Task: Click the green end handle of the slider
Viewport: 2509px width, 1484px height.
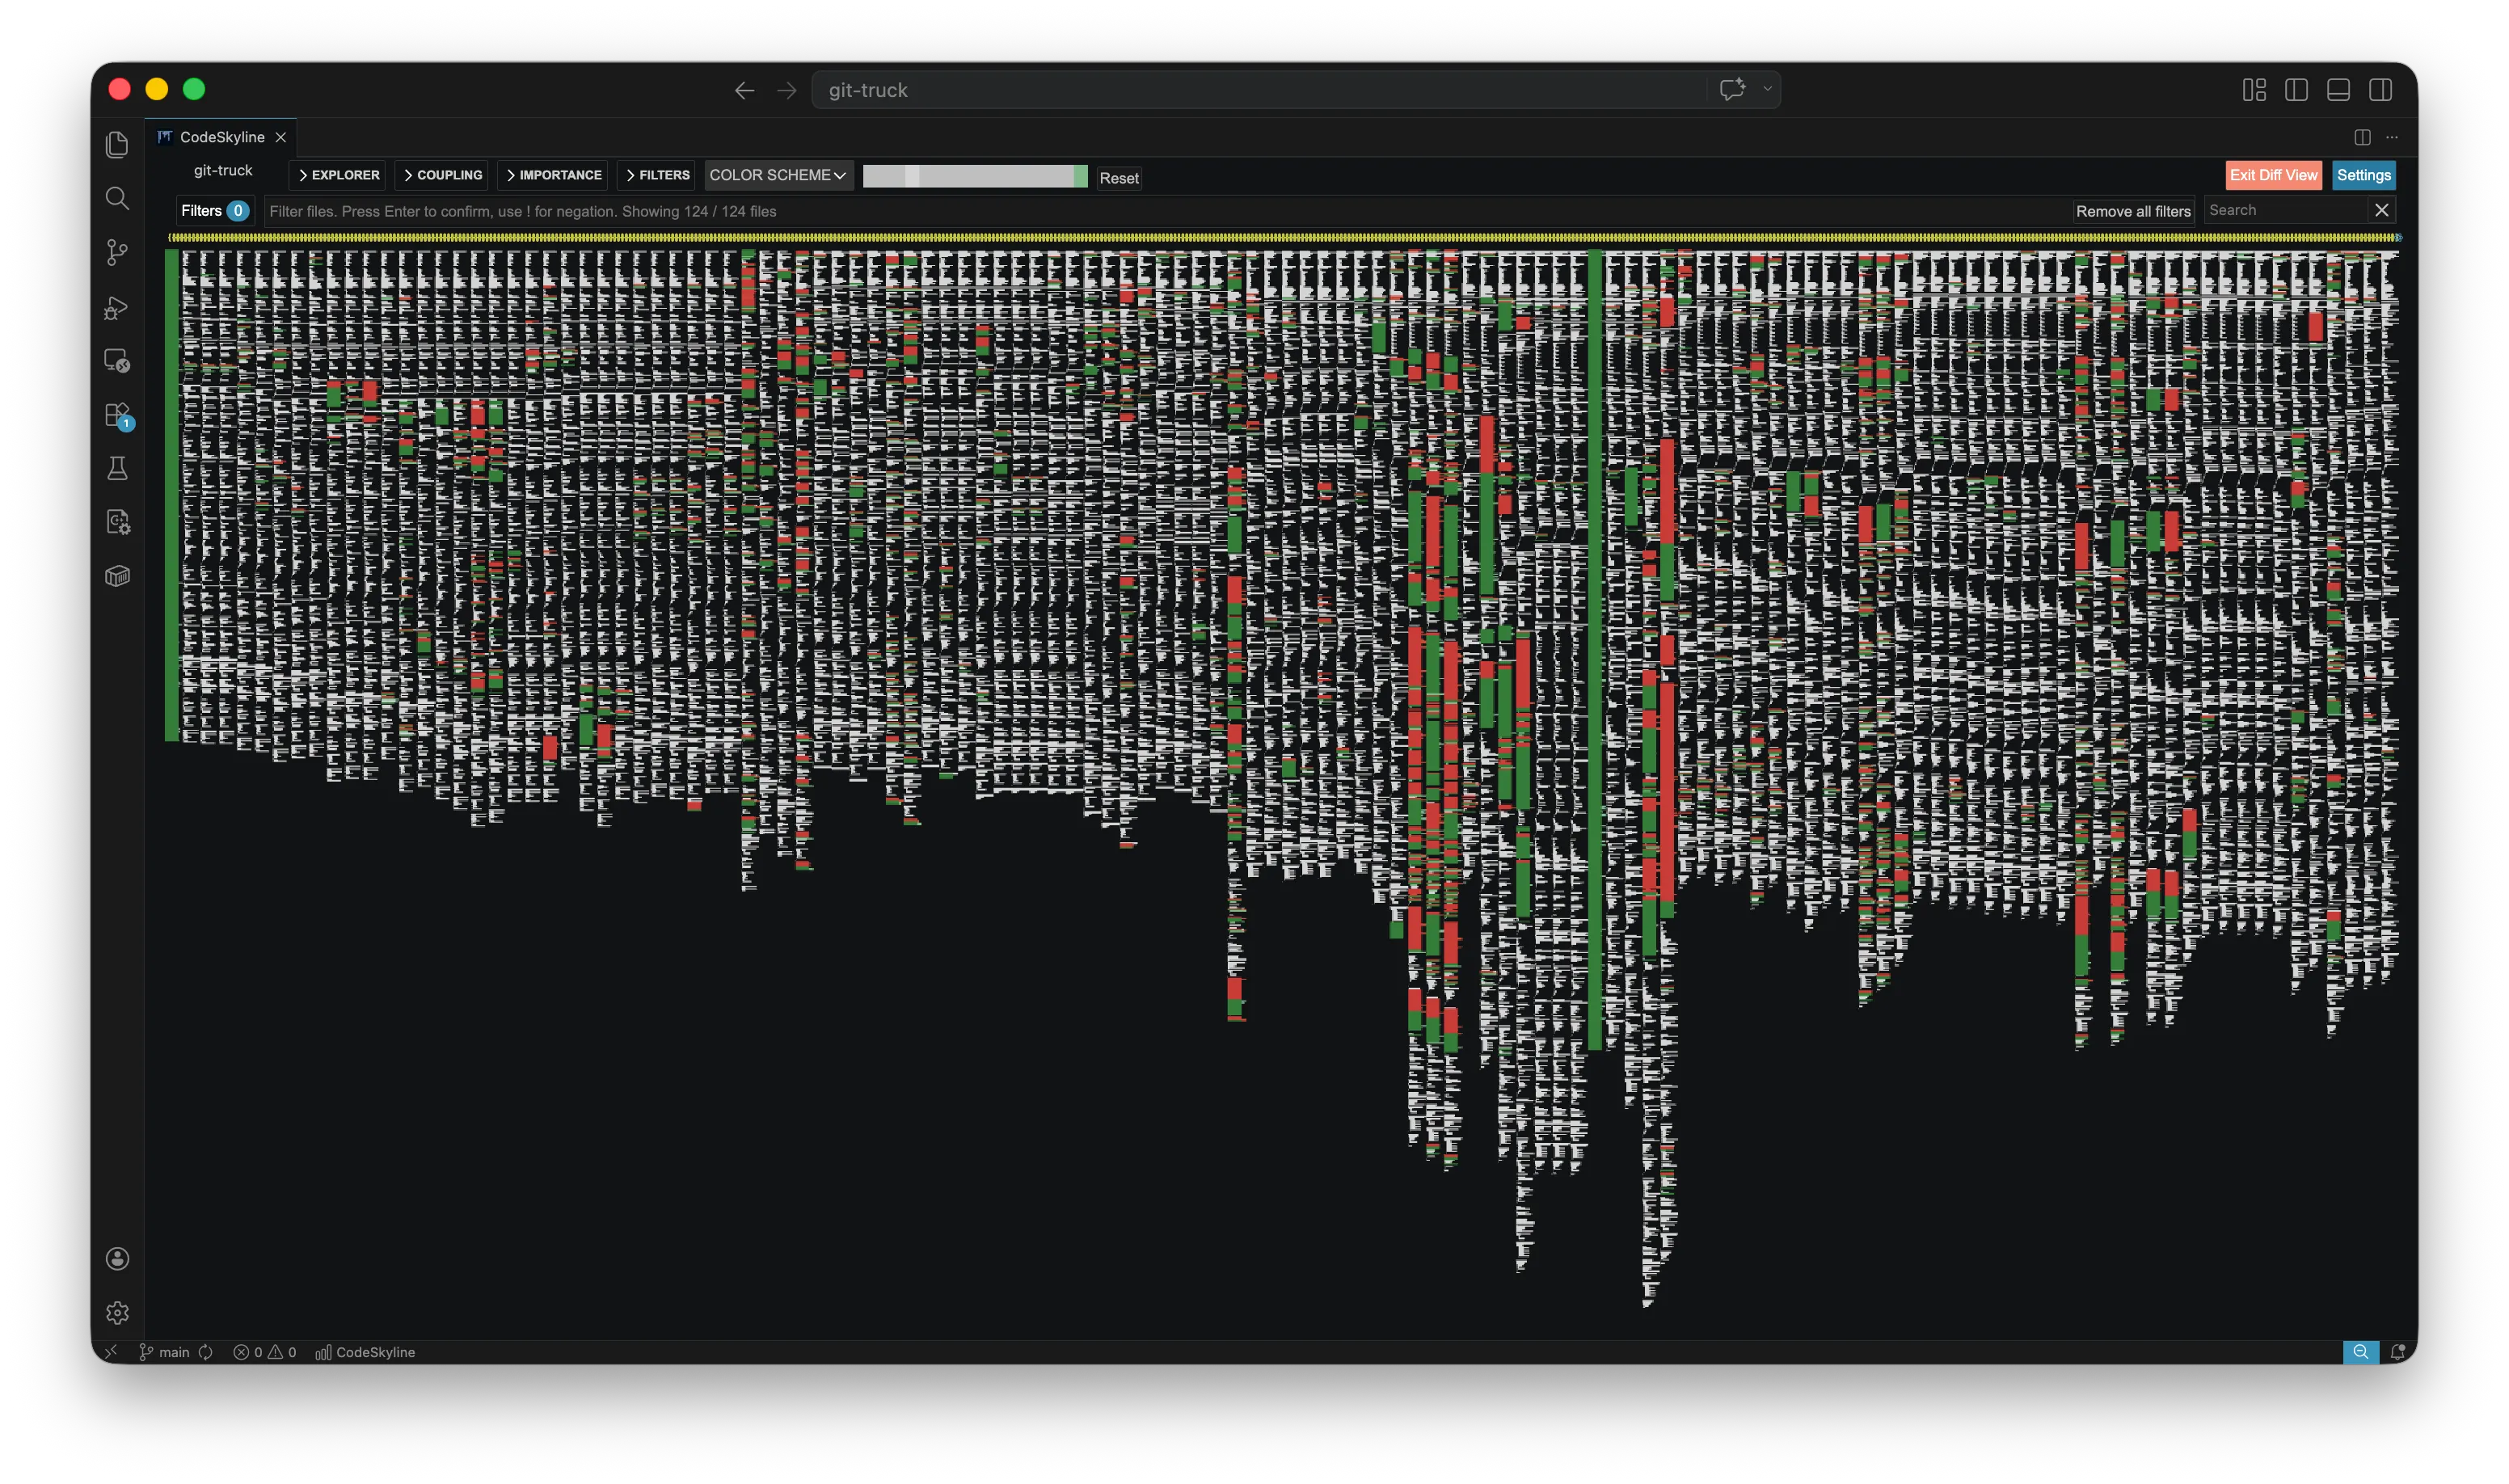Action: point(1080,177)
